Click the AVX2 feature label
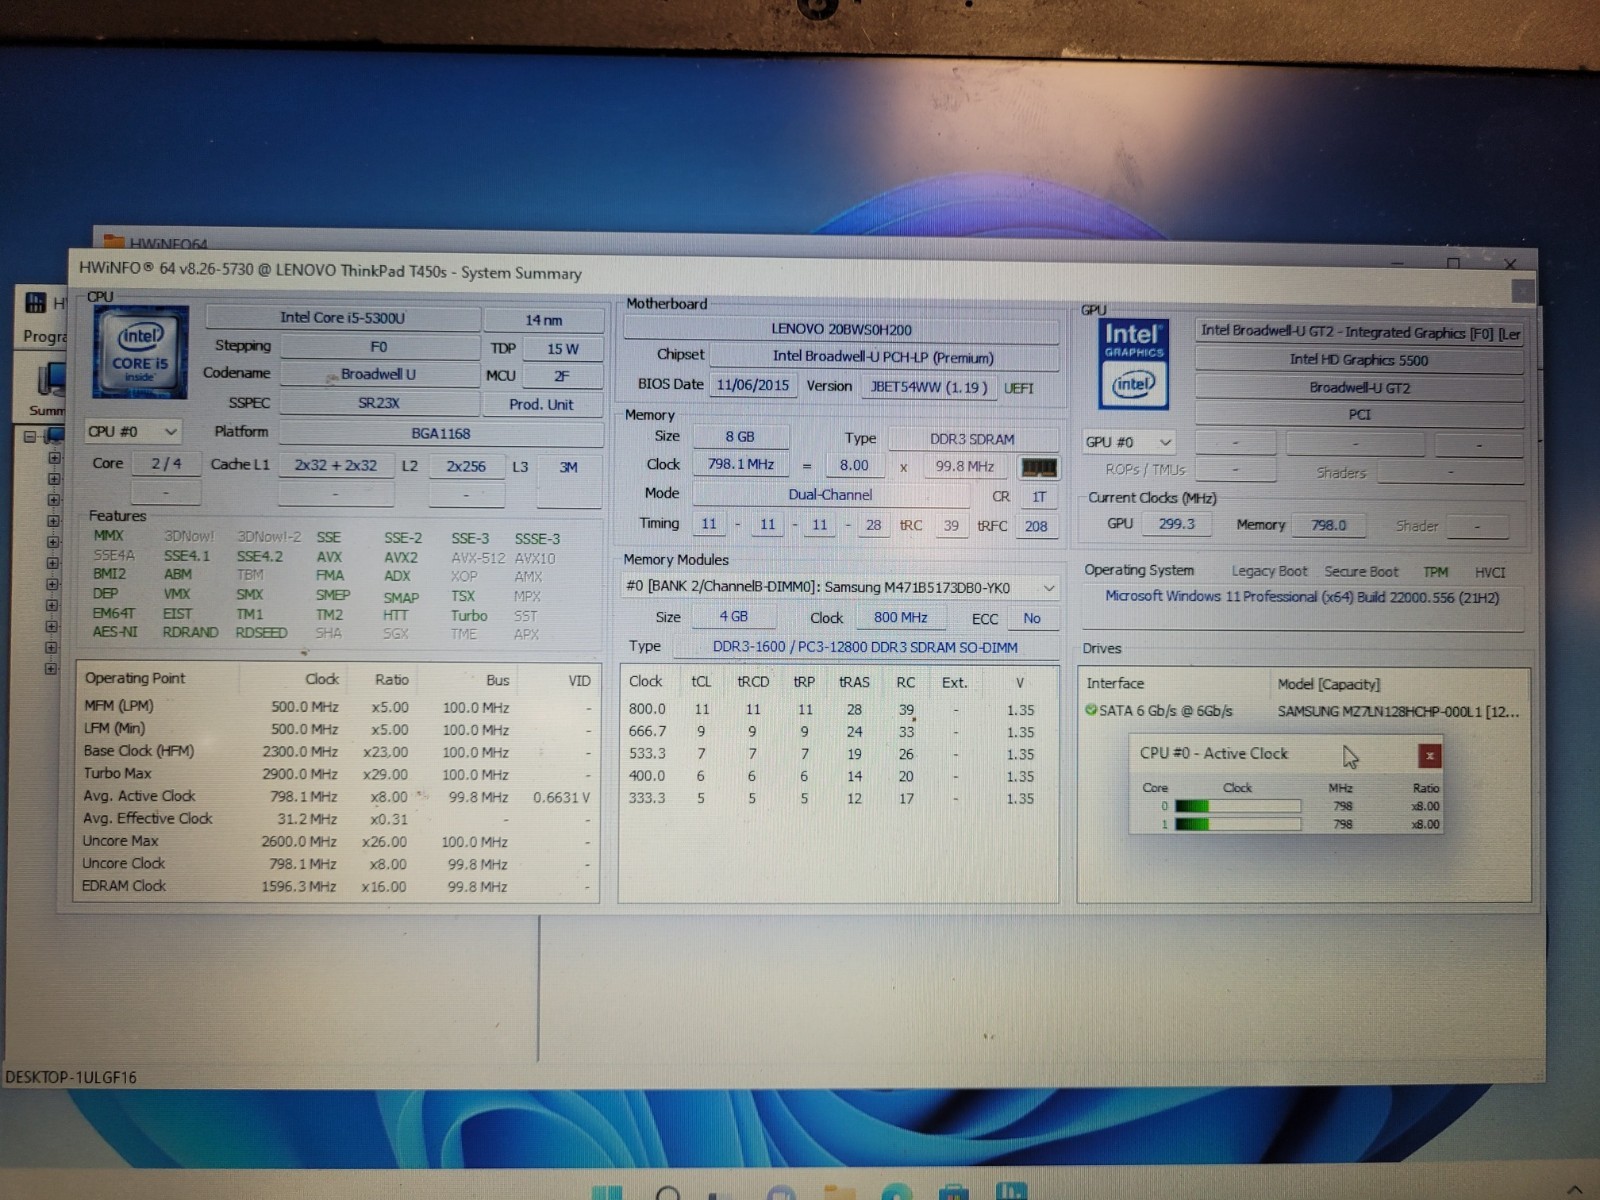The height and width of the screenshot is (1200, 1600). point(401,557)
